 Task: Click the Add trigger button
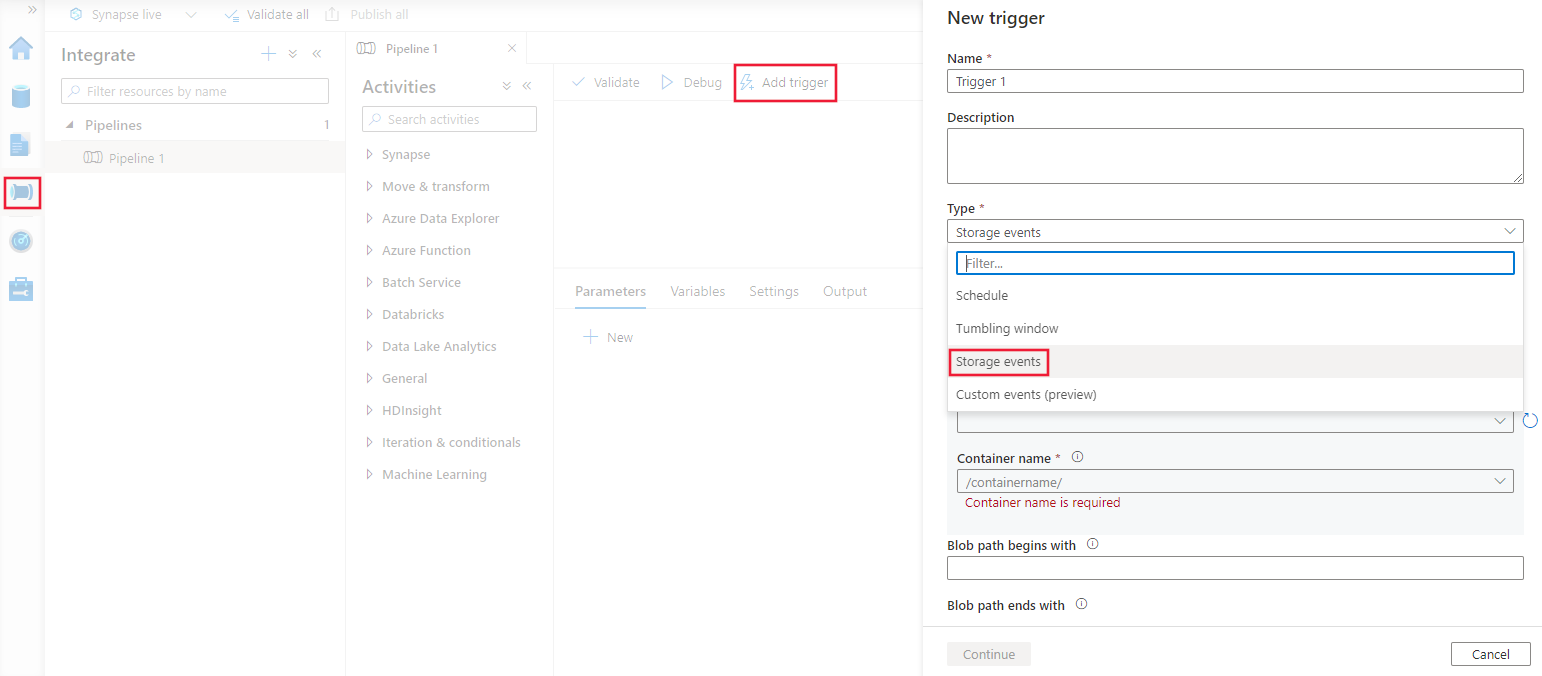[785, 82]
